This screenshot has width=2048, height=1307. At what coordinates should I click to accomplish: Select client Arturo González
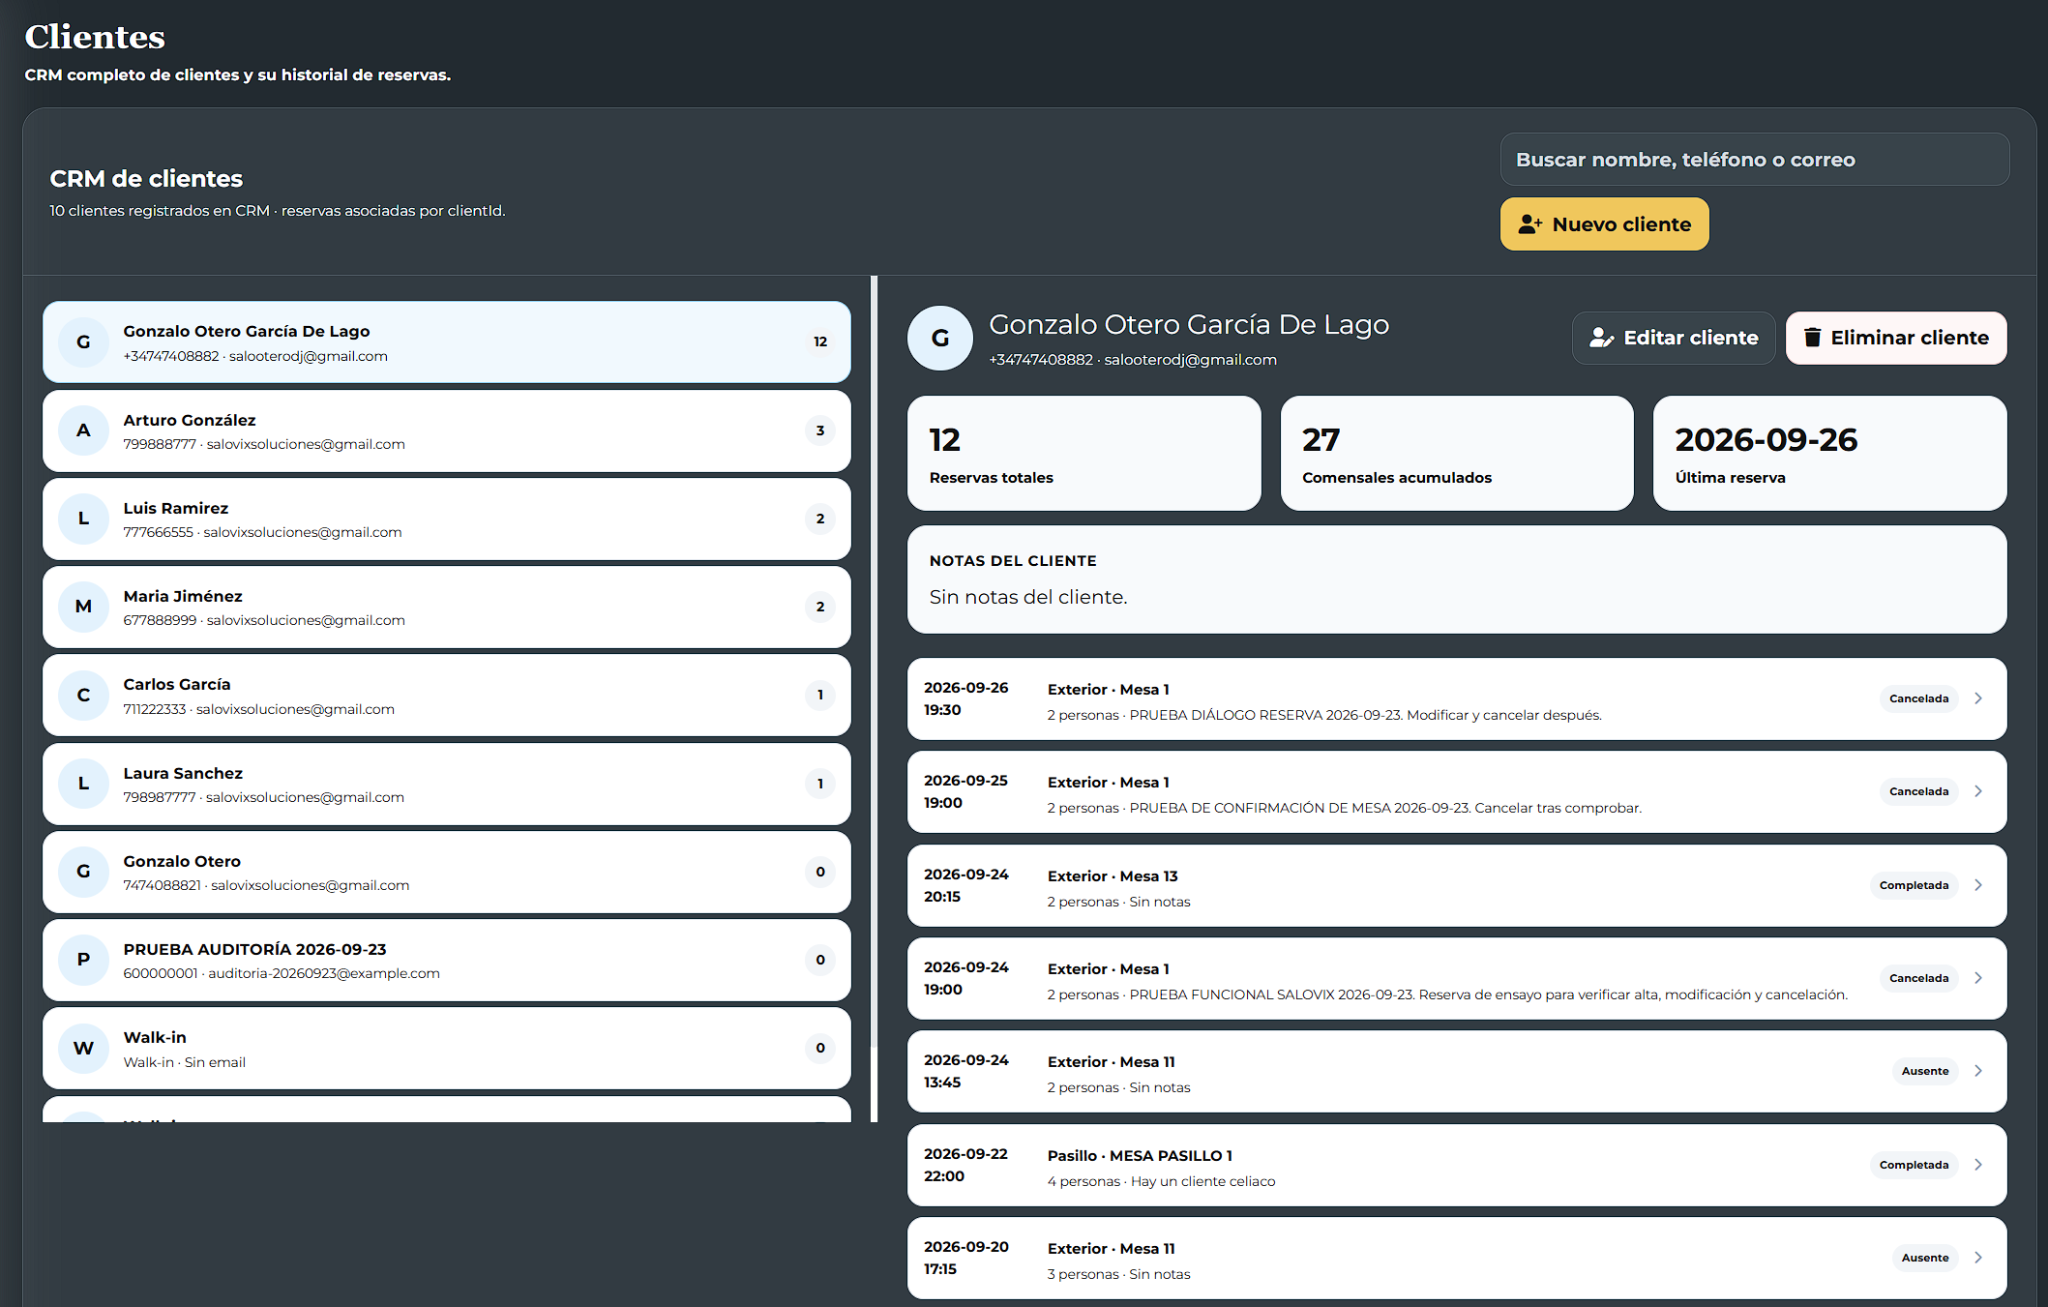coord(446,431)
